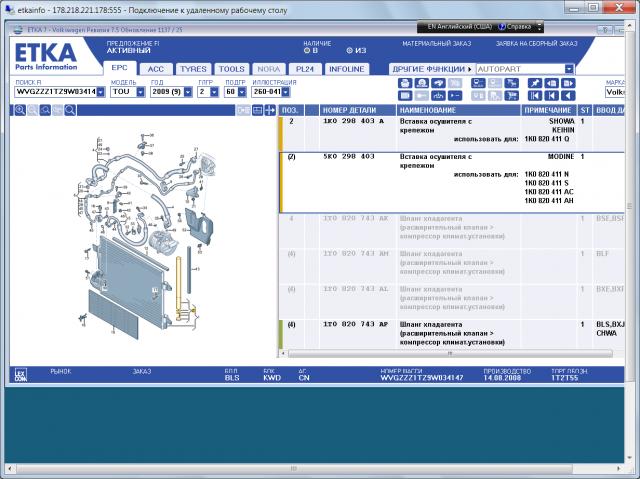Switch to the ACC tab
This screenshot has width=640, height=479.
coord(156,69)
